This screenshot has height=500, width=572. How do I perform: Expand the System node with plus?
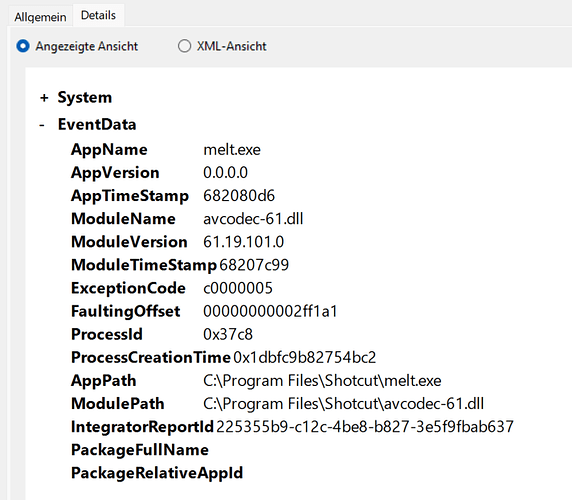click(x=44, y=98)
